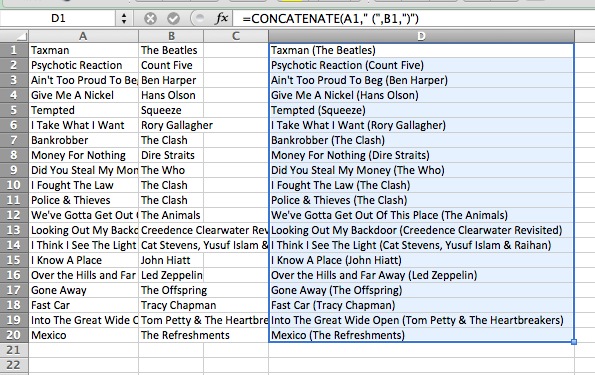Image resolution: width=595 pixels, height=375 pixels.
Task: Click cell D5 Tempted (Squeeze)
Action: [421, 110]
